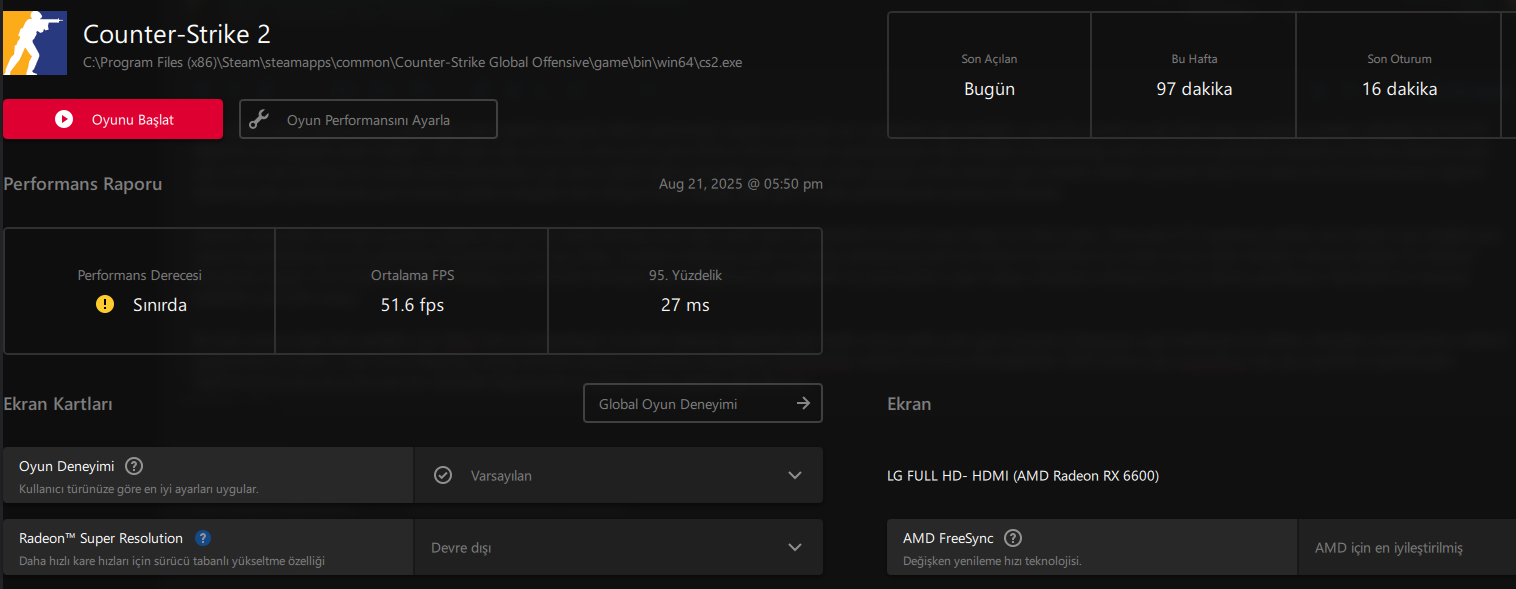Expand the Radeon Super Resolution Devre dışı dropdown
1516x589 pixels.
point(618,547)
